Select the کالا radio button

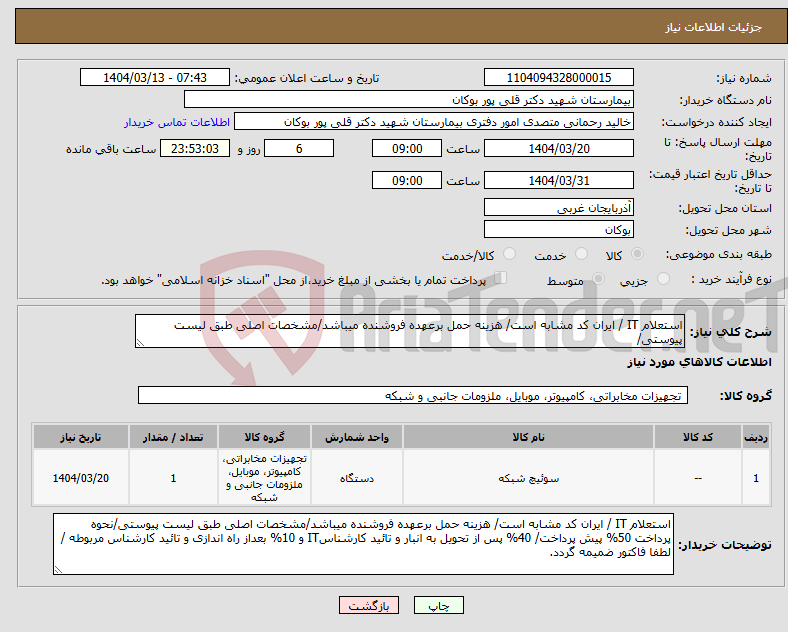pyautogui.click(x=637, y=254)
